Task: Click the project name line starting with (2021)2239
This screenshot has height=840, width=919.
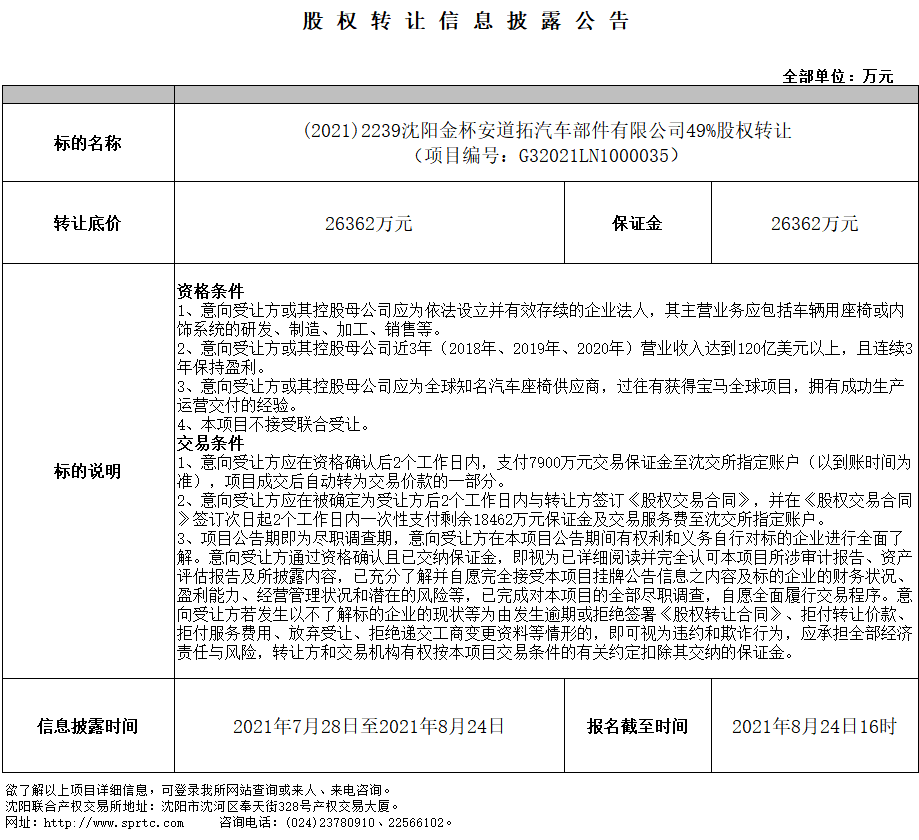Action: [x=546, y=131]
